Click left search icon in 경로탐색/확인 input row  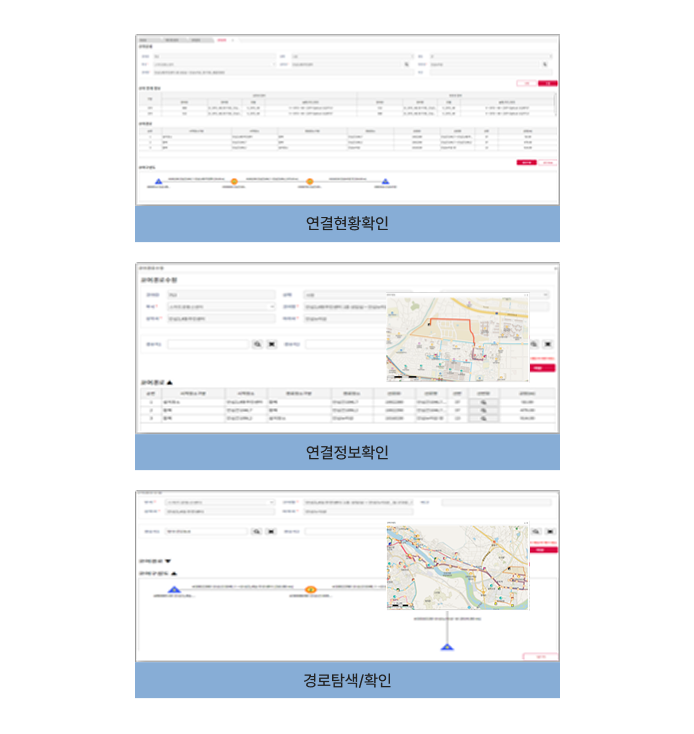point(257,532)
